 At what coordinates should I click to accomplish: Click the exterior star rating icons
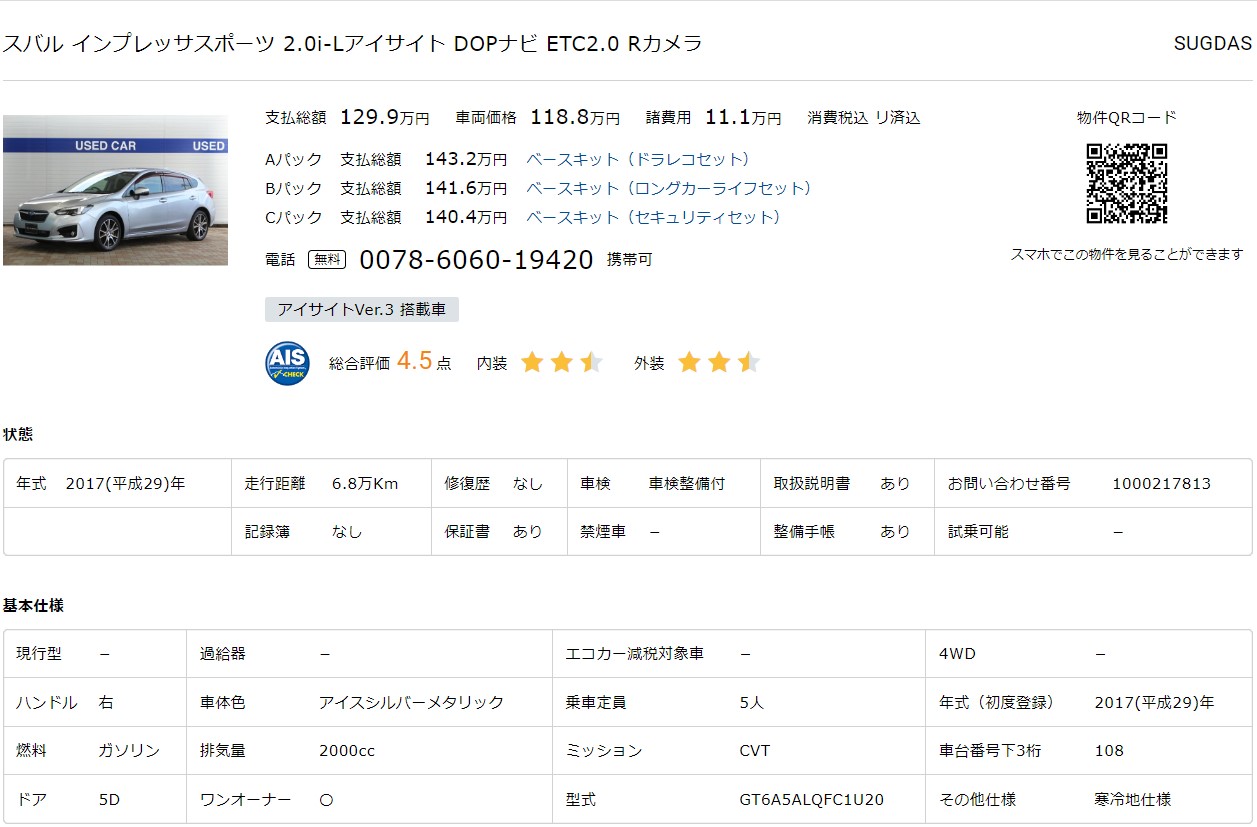coord(718,363)
